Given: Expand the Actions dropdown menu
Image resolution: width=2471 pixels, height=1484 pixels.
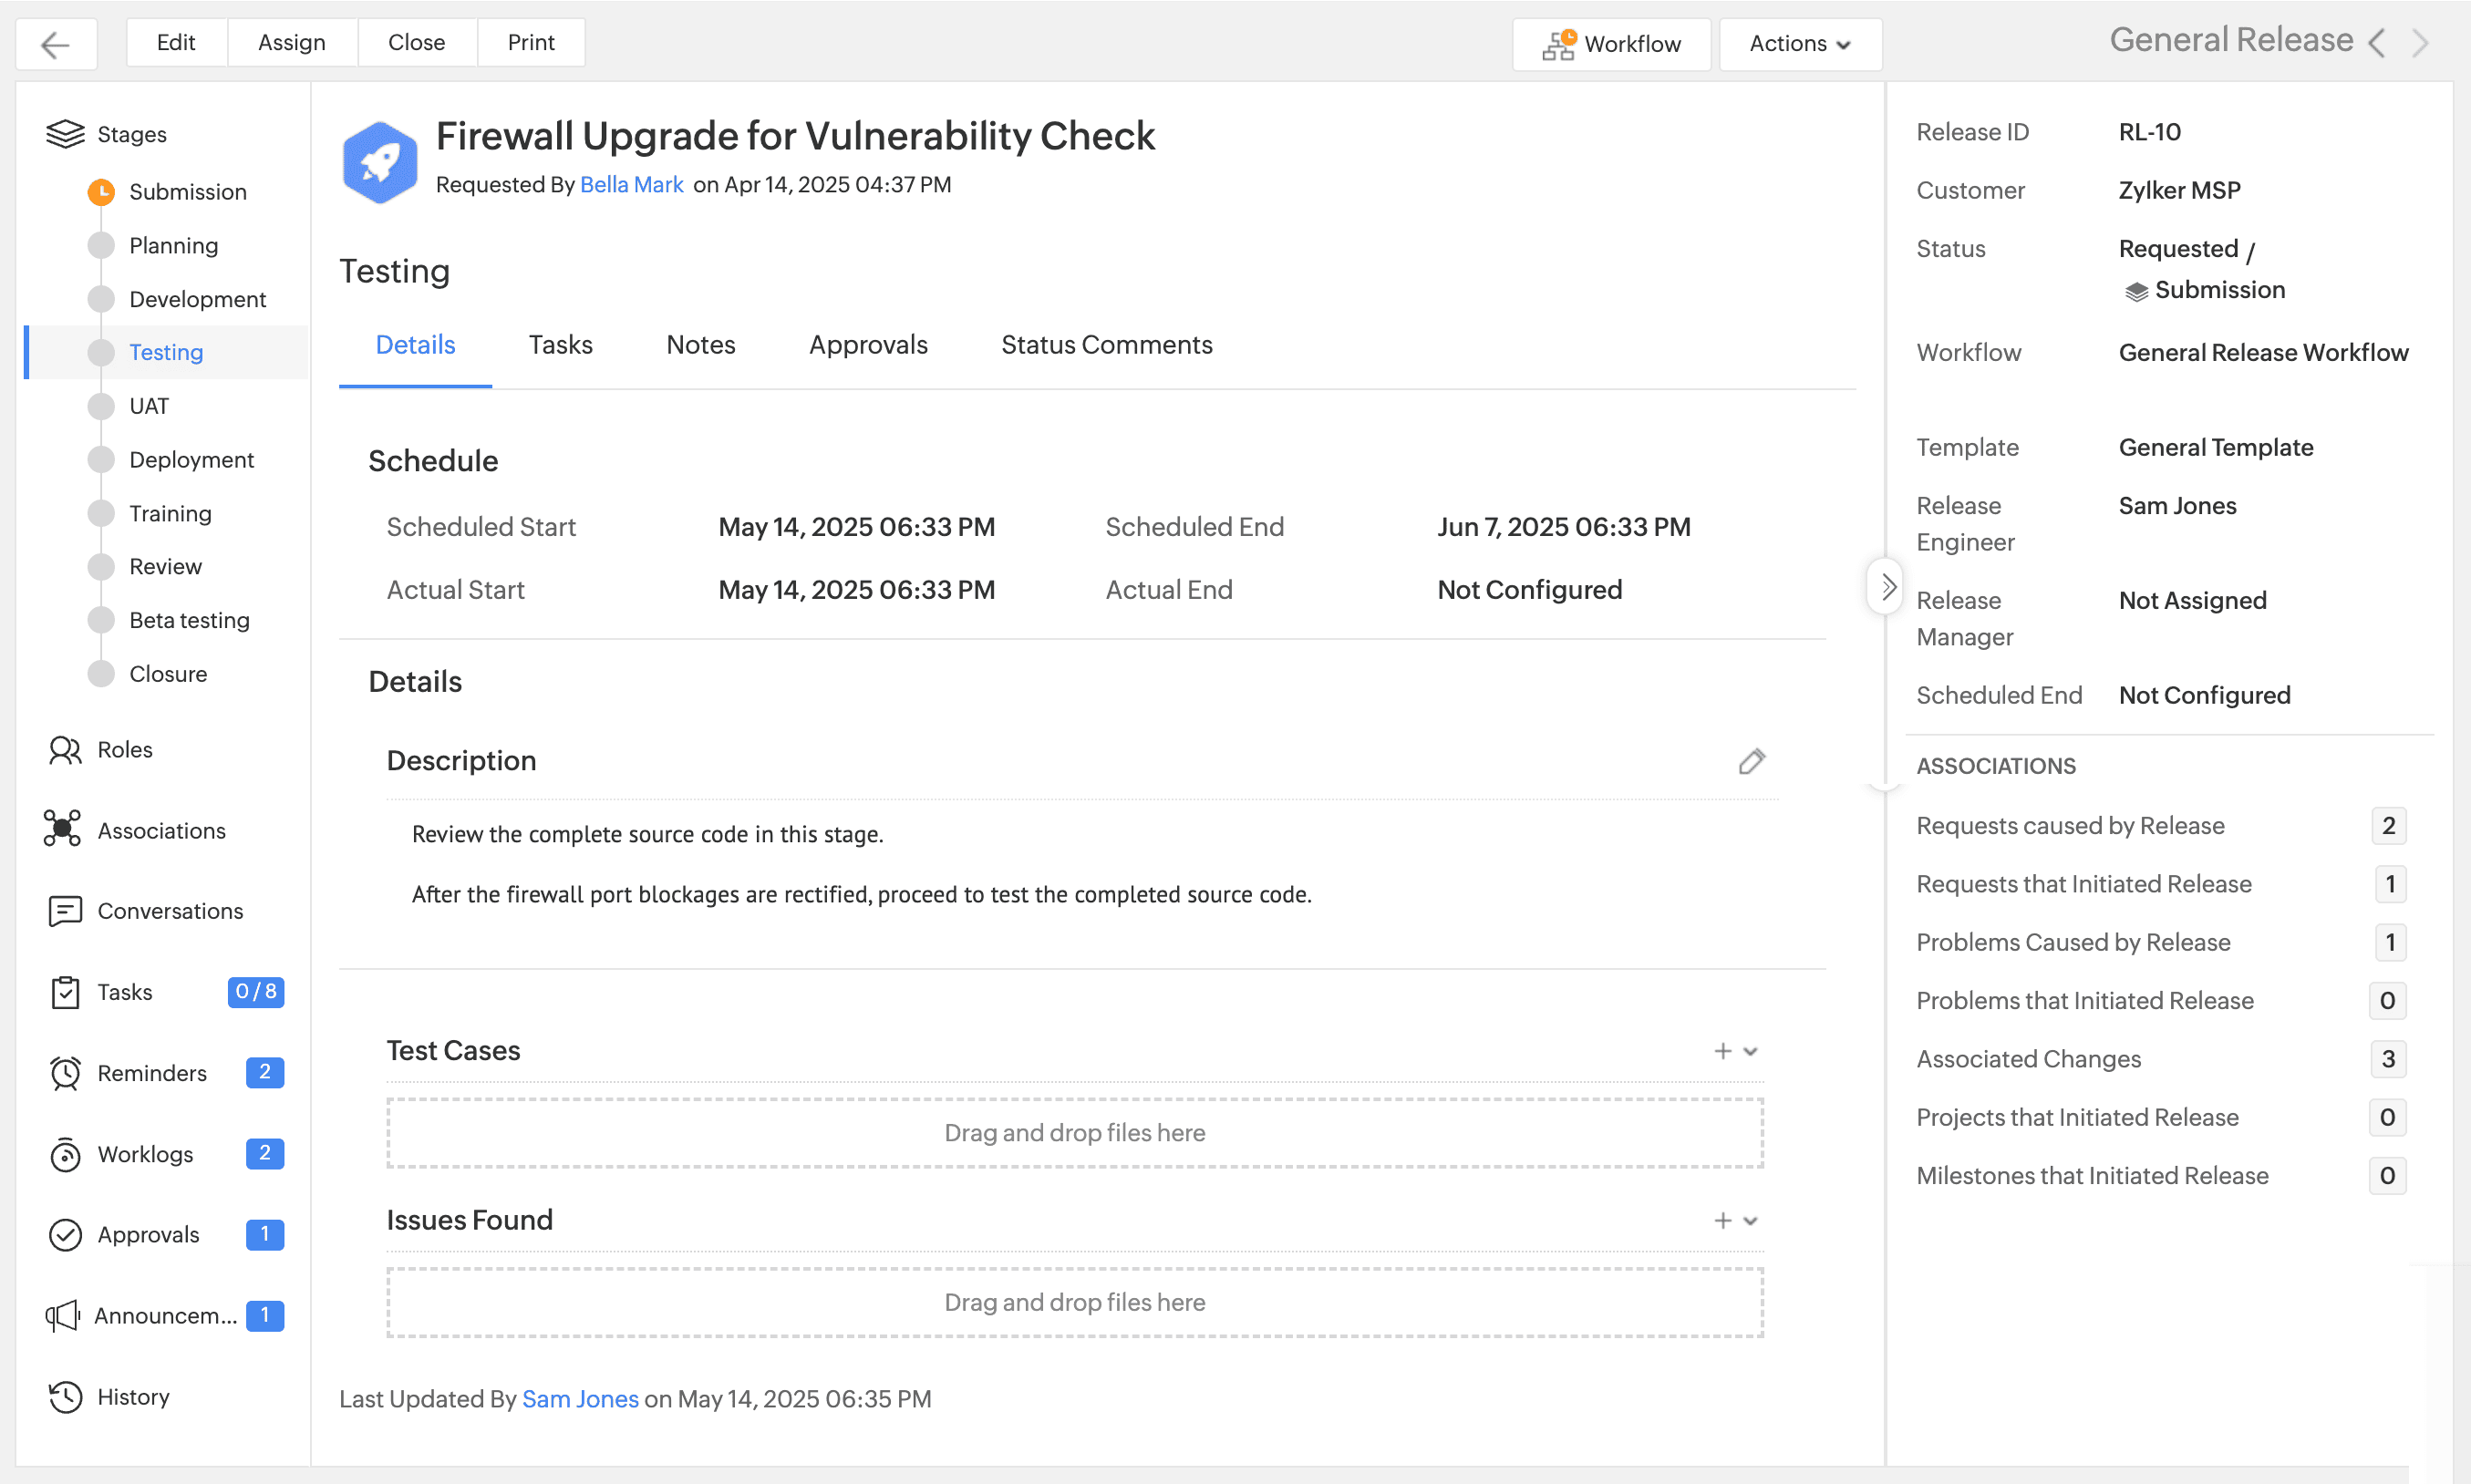Looking at the screenshot, I should 1799,44.
